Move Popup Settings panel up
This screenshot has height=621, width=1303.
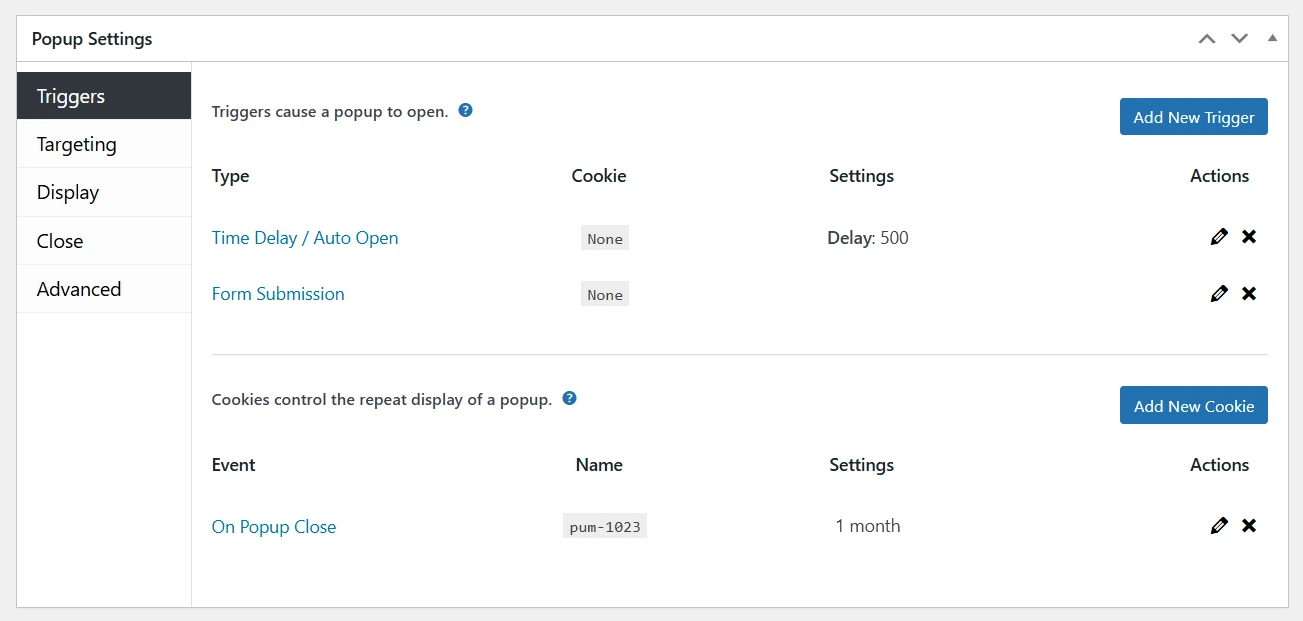click(1207, 39)
